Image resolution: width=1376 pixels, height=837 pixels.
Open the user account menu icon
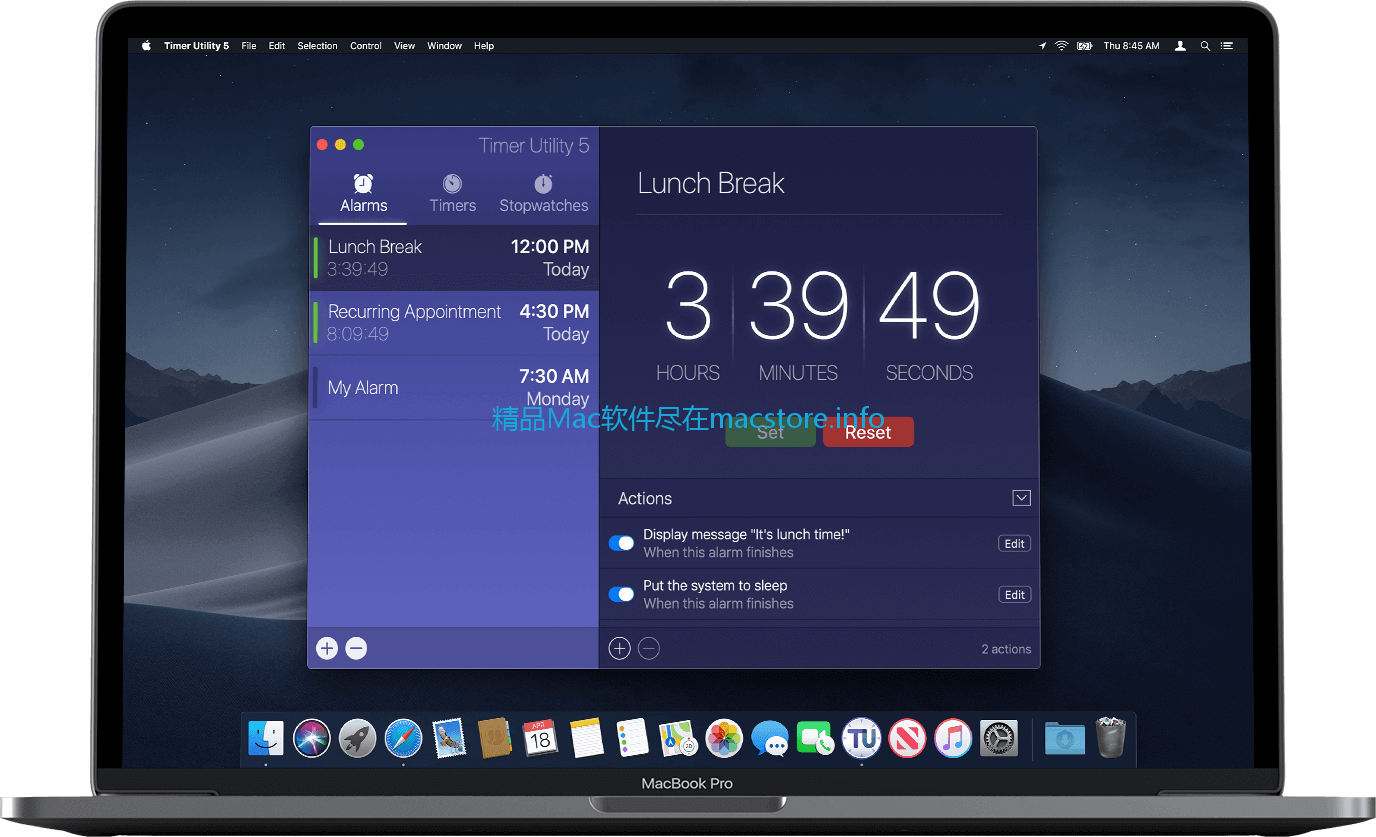[x=1180, y=46]
